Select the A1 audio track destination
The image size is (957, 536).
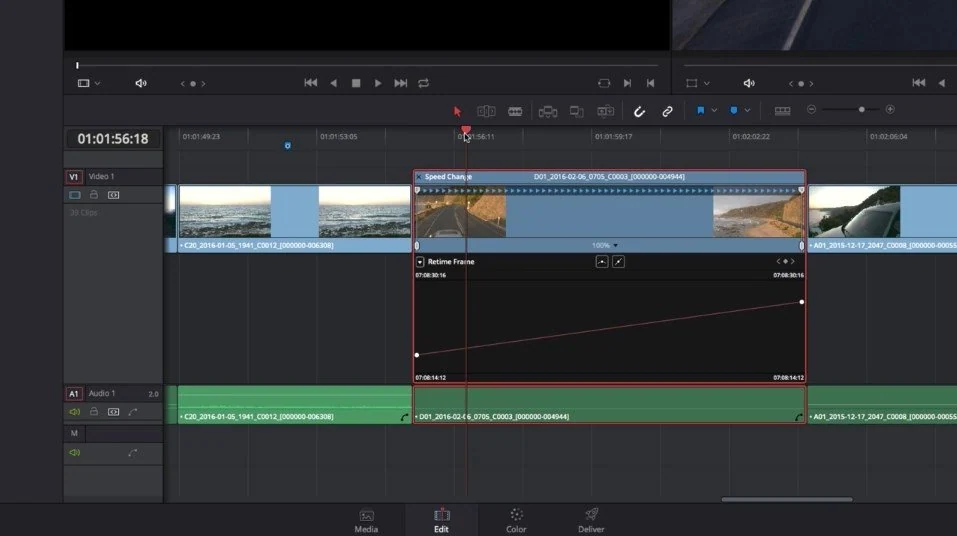tap(73, 394)
